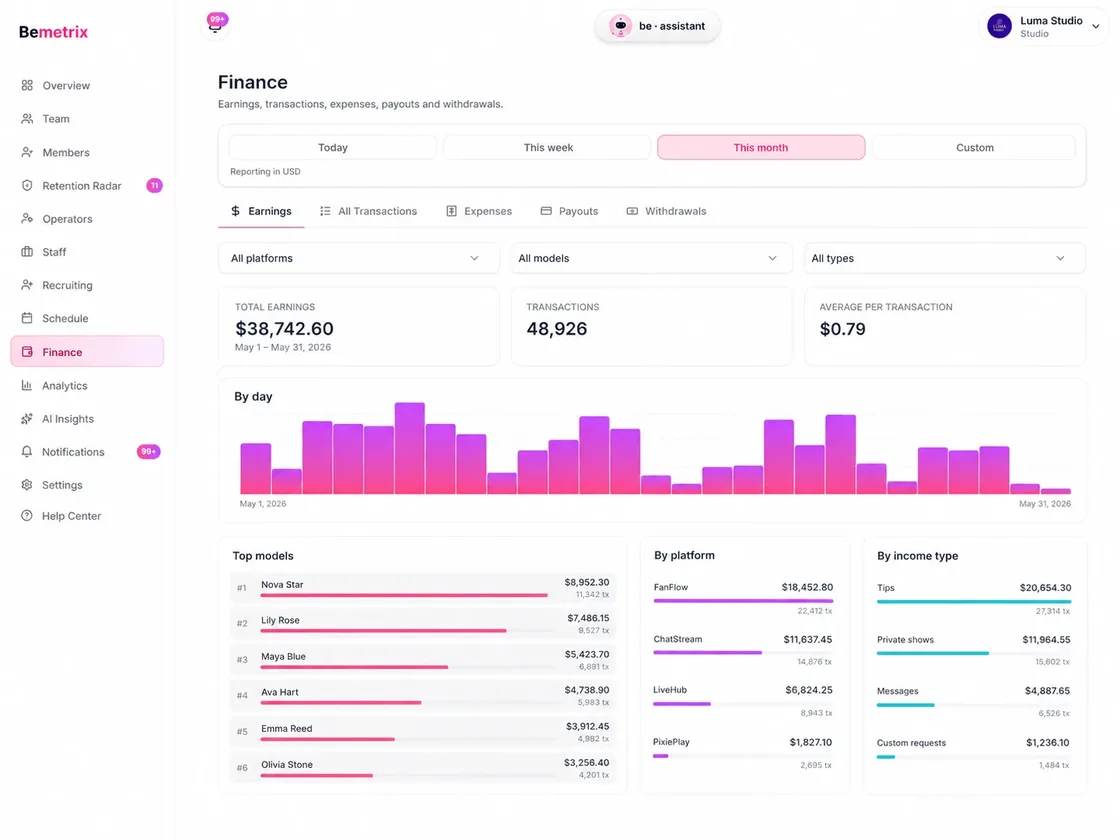Click the Help Center question icon

point(27,516)
